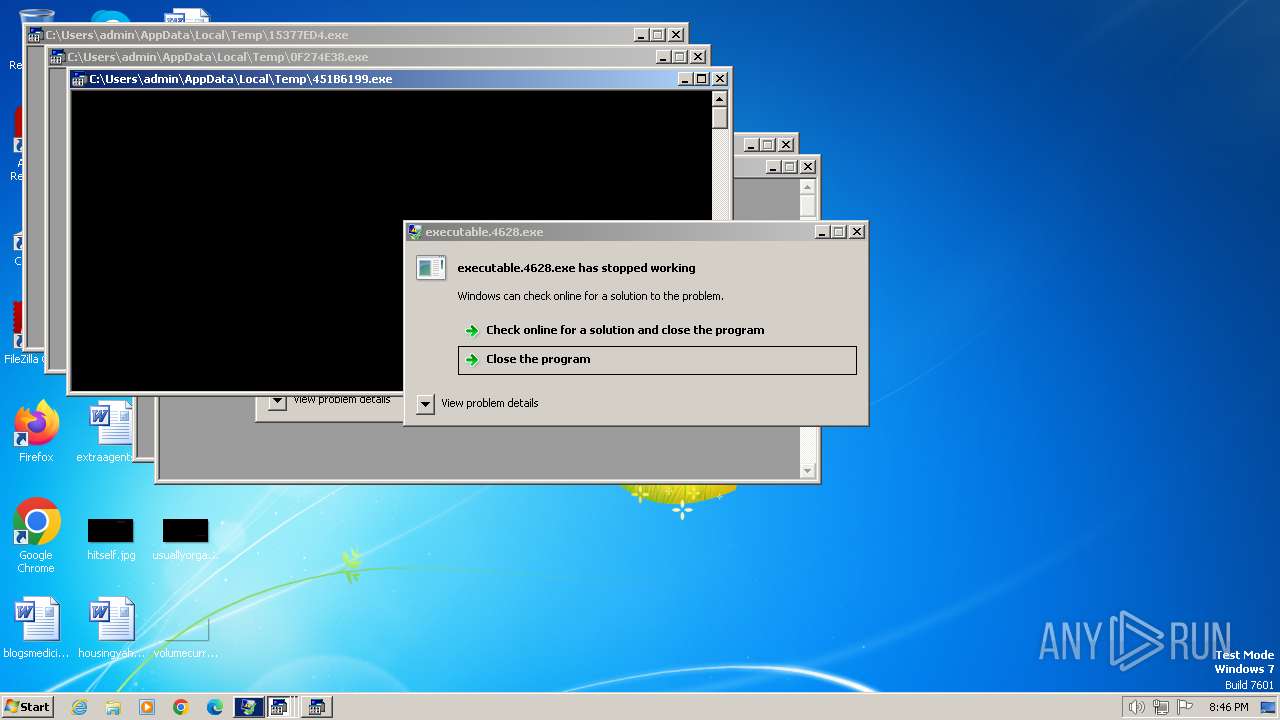The height and width of the screenshot is (720, 1280).
Task: Open the volume speaker tray icon
Action: coord(1136,707)
